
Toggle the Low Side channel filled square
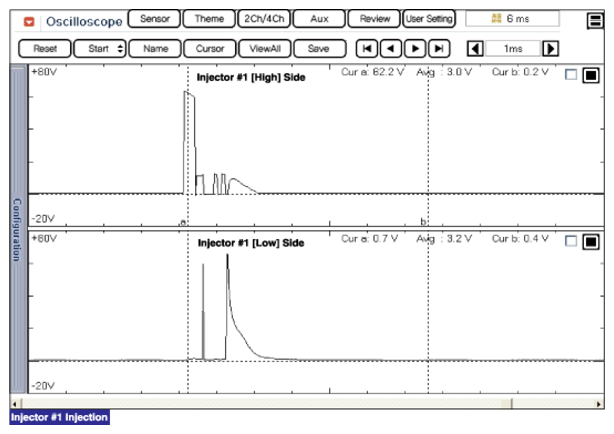pyautogui.click(x=589, y=241)
